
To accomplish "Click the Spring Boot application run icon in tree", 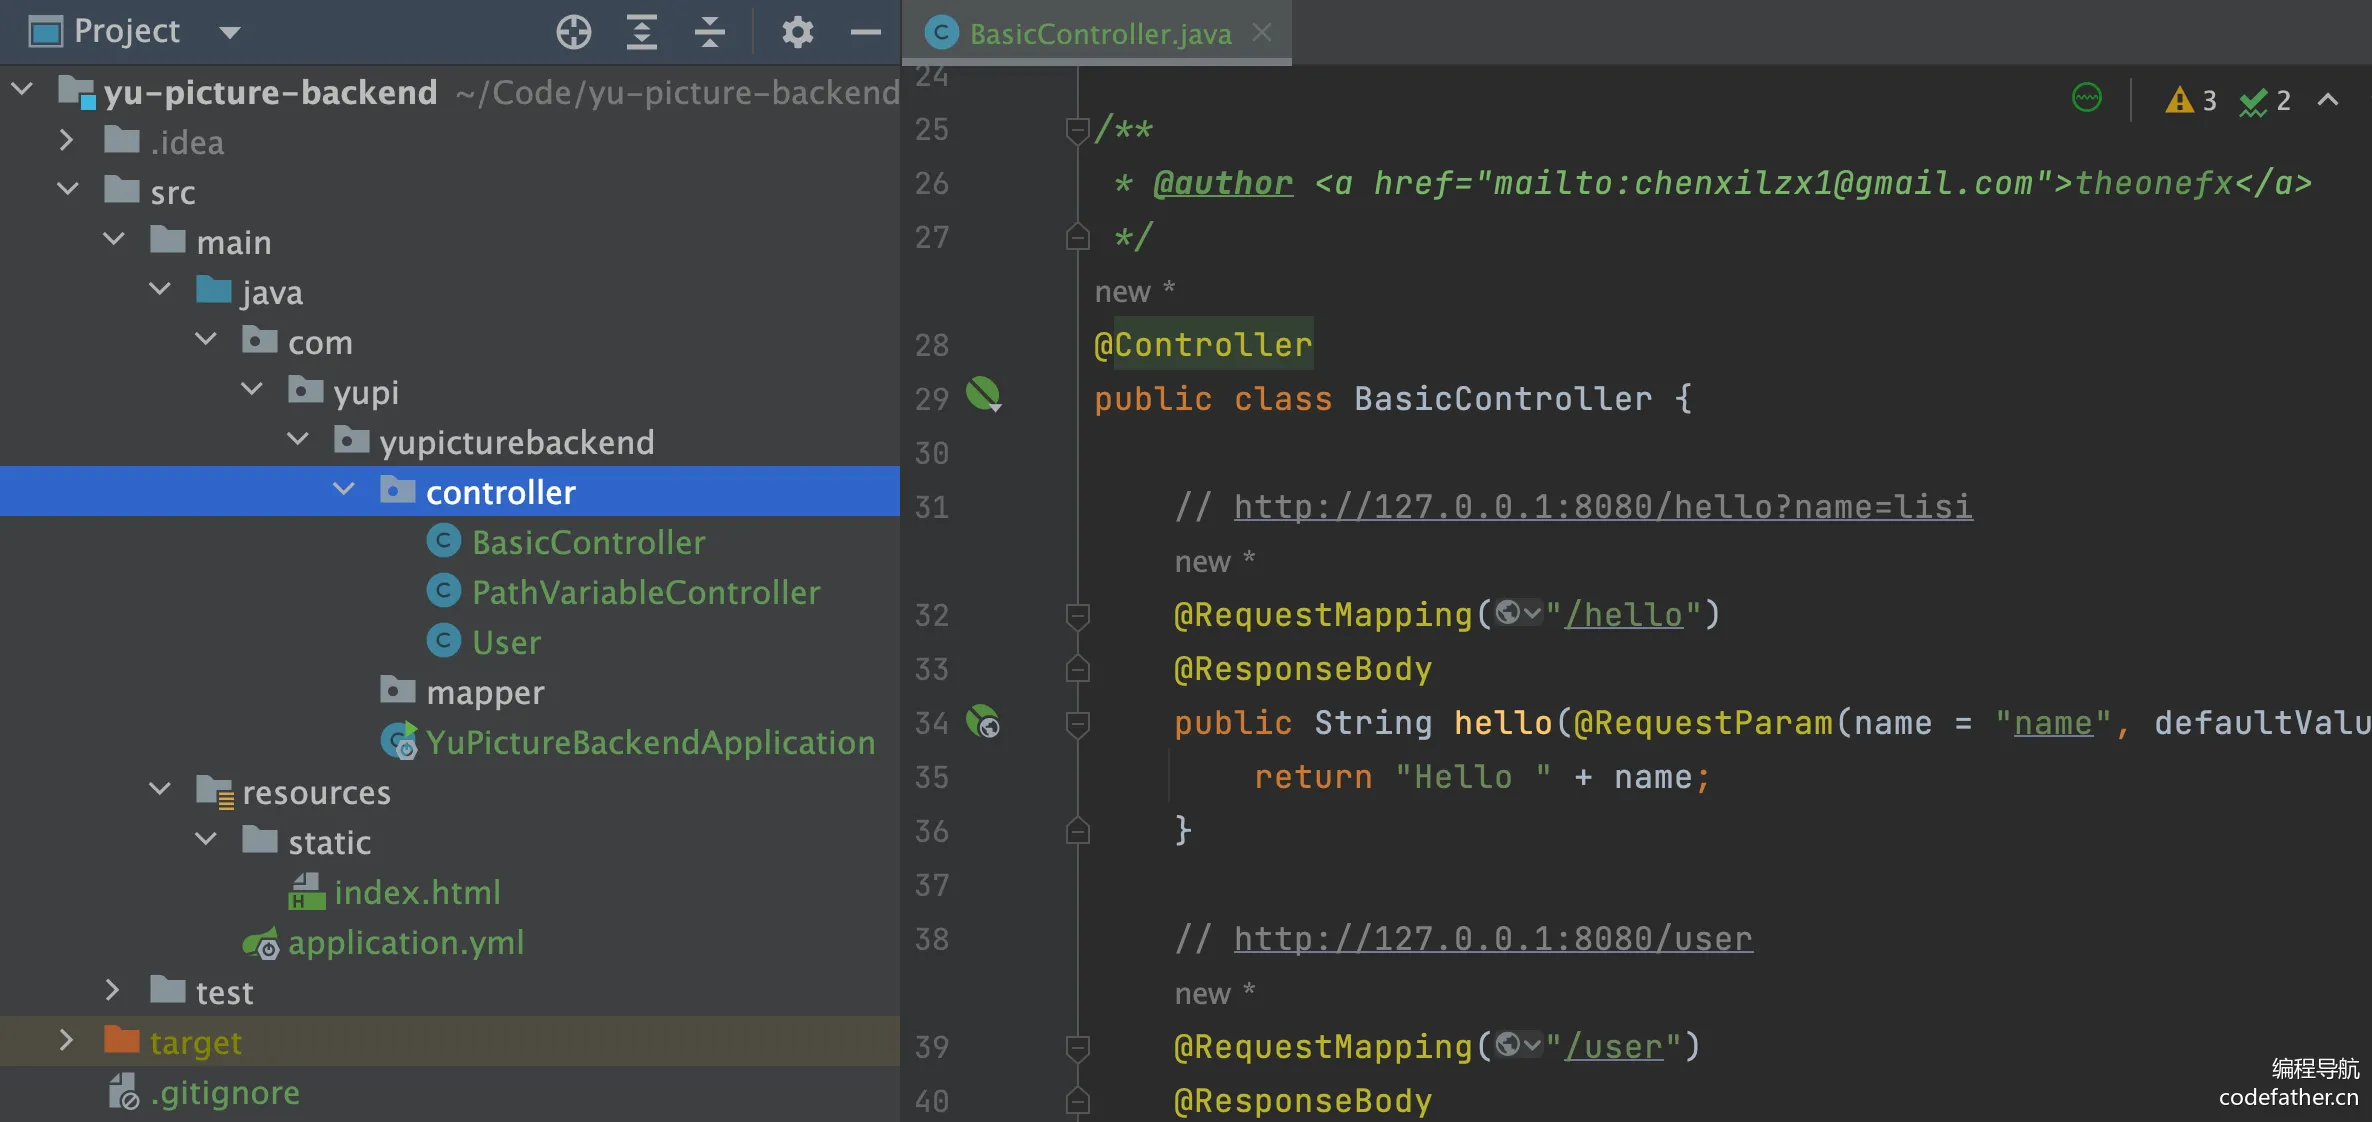I will pos(399,741).
